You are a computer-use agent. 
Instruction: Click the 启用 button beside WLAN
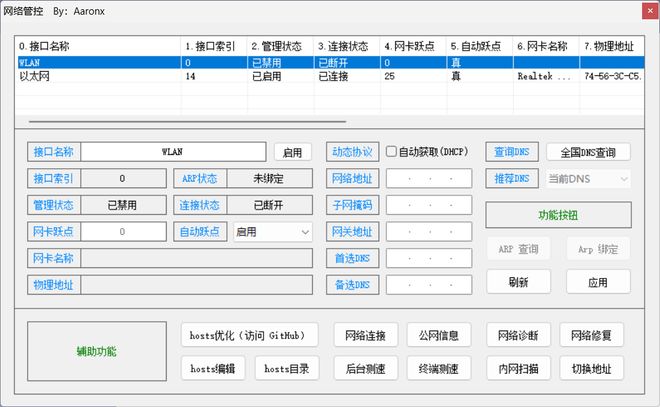coord(293,152)
